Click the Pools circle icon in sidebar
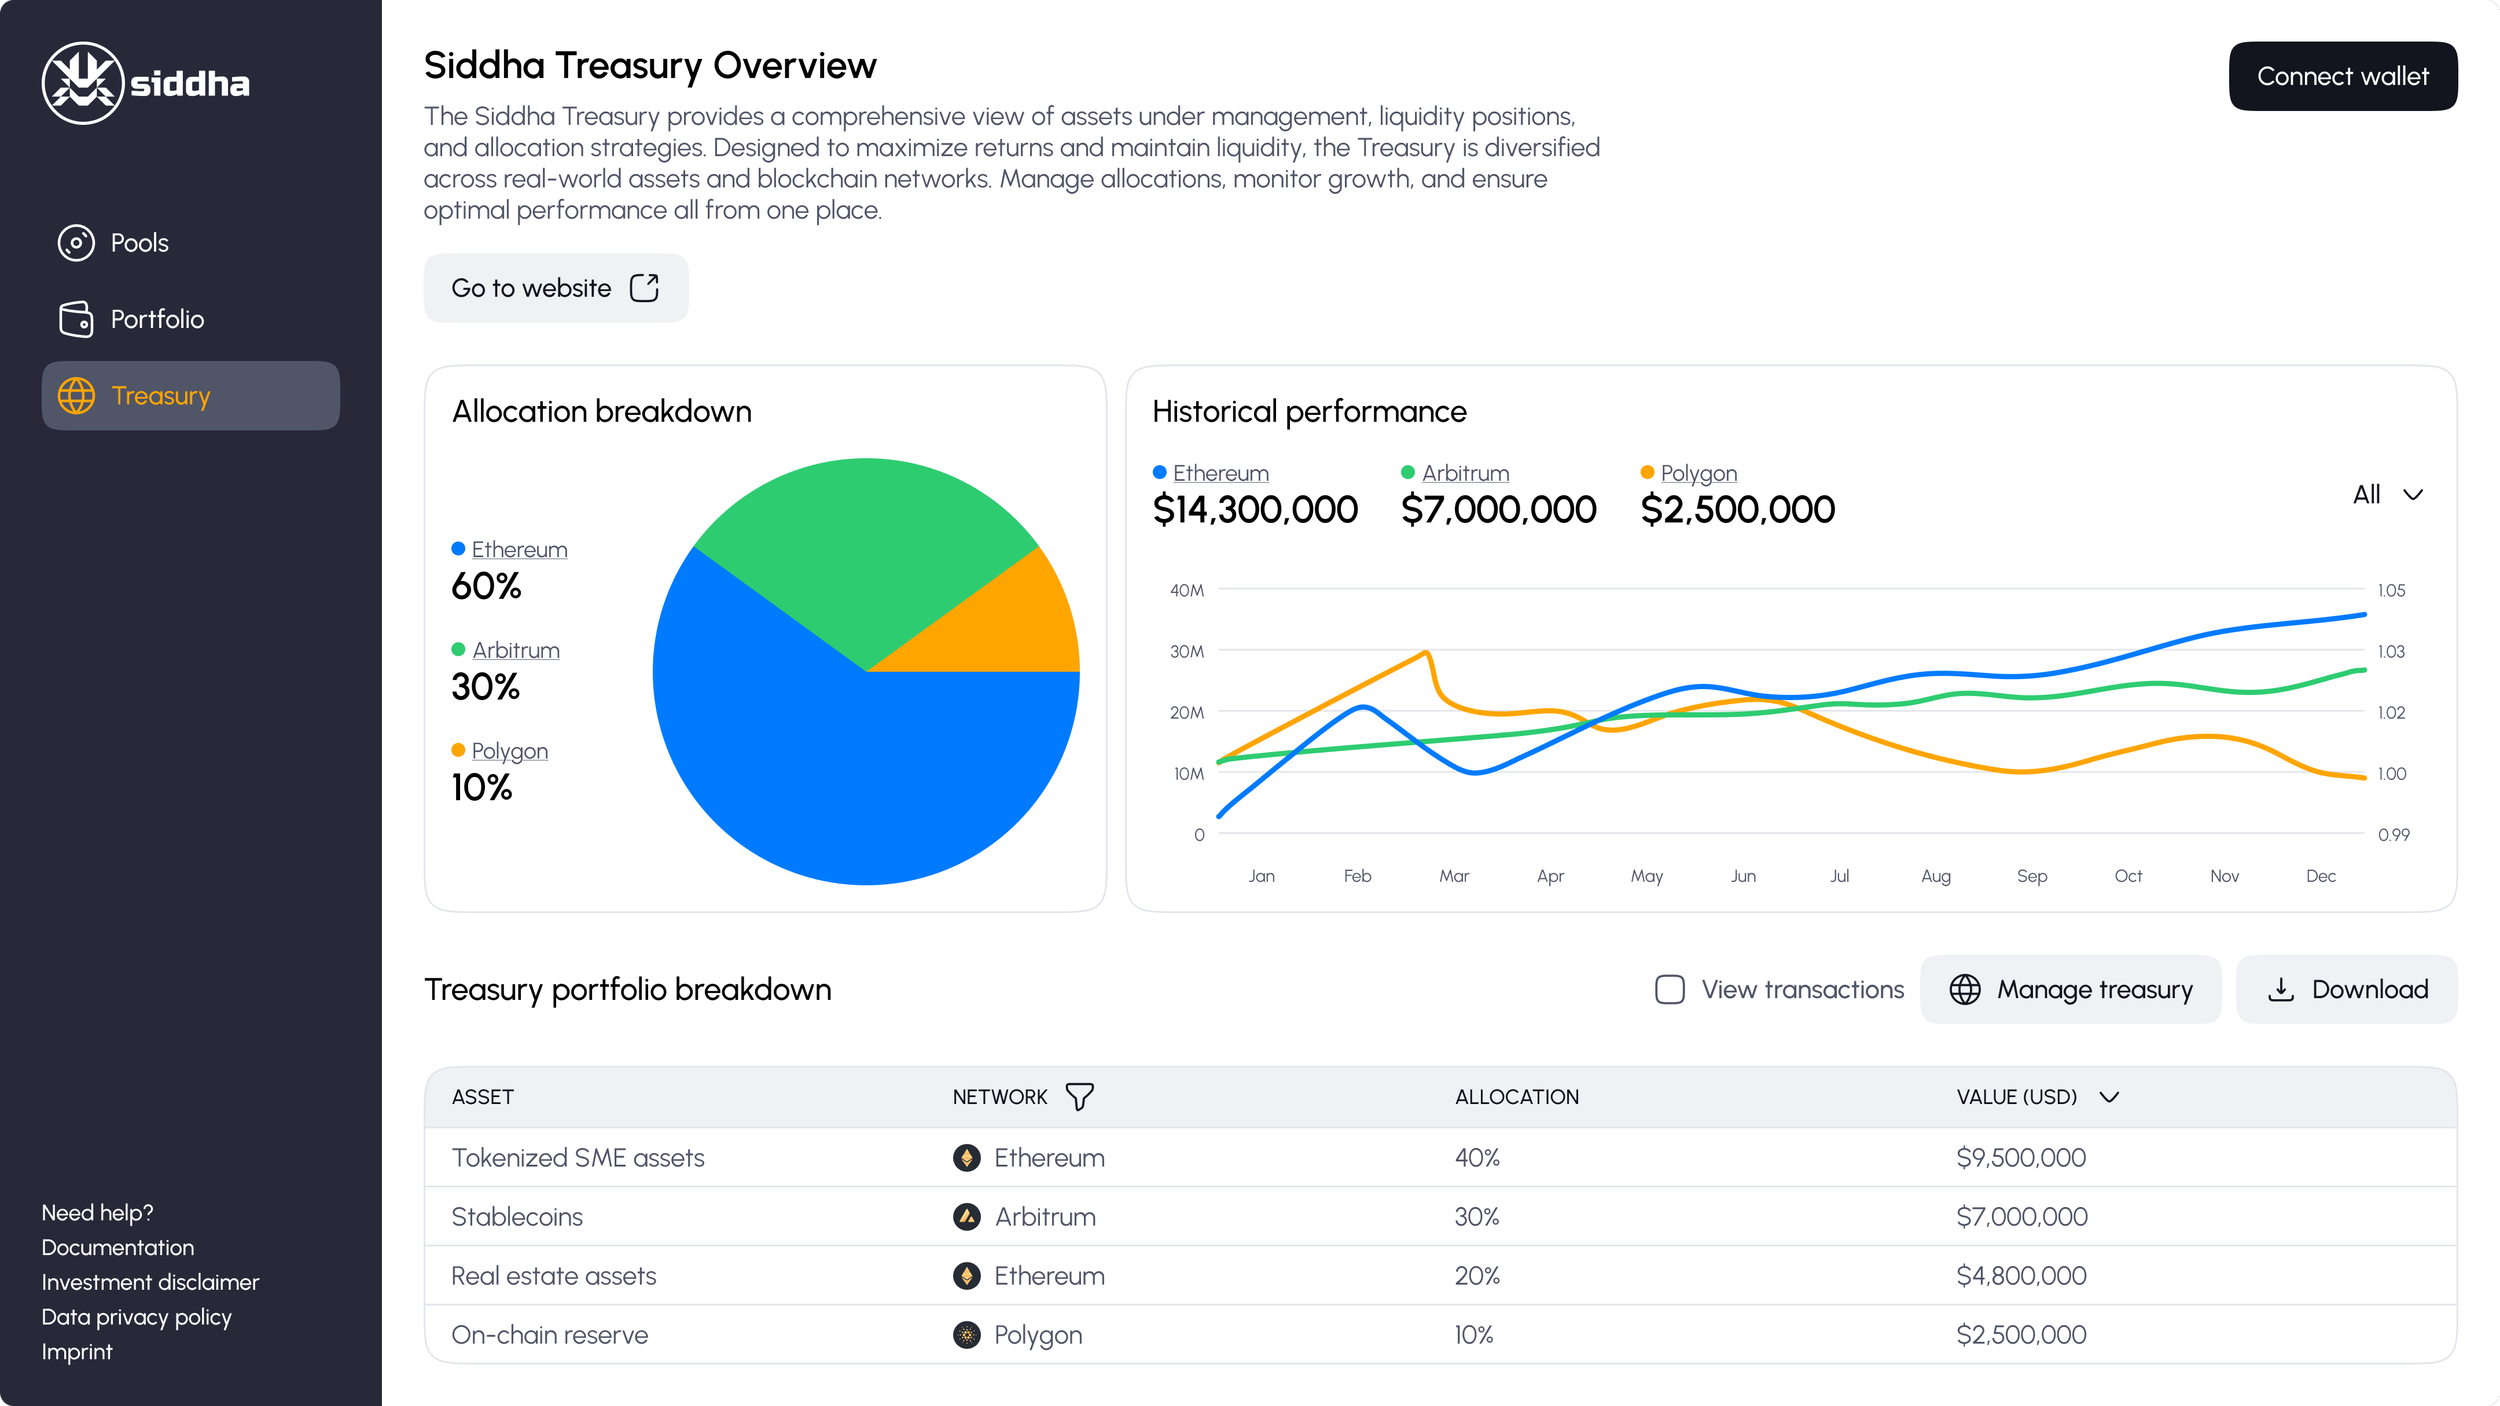2500x1406 pixels. click(x=76, y=243)
